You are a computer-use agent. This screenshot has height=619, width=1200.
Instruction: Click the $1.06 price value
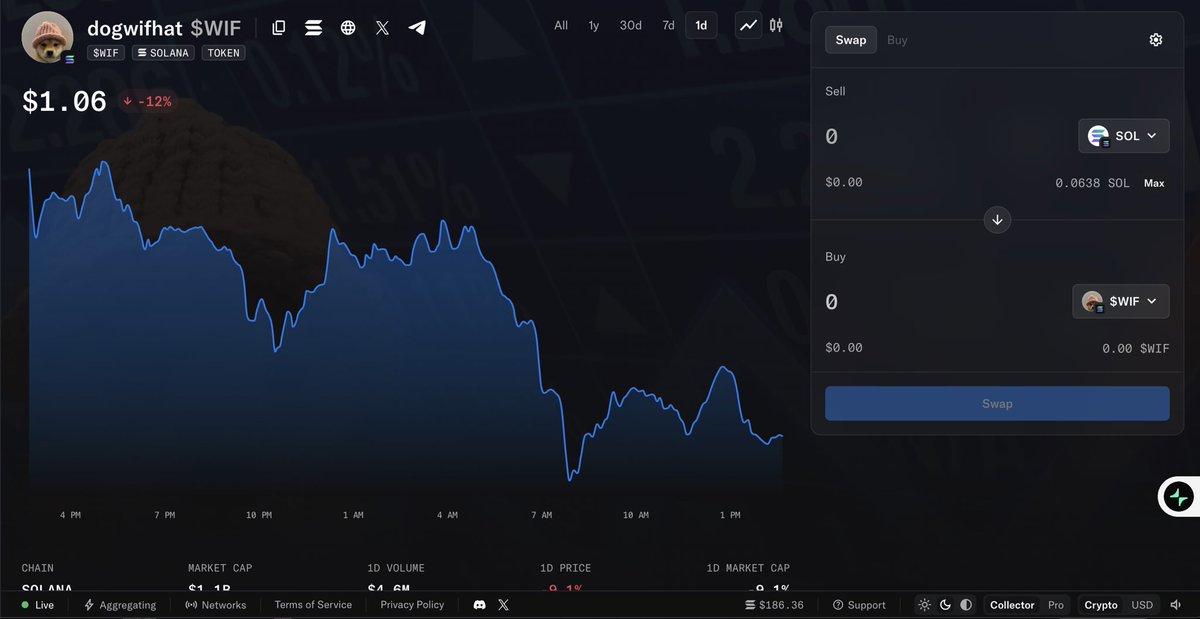coord(64,101)
